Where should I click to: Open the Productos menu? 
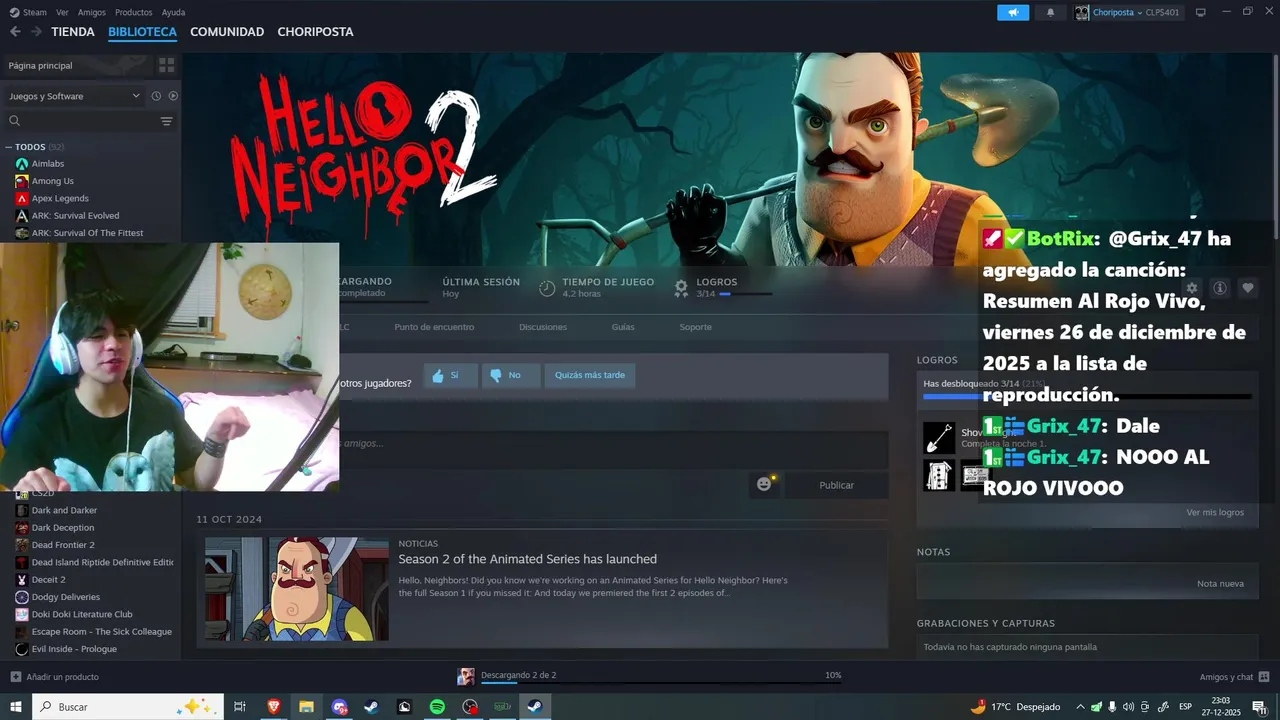(x=134, y=13)
